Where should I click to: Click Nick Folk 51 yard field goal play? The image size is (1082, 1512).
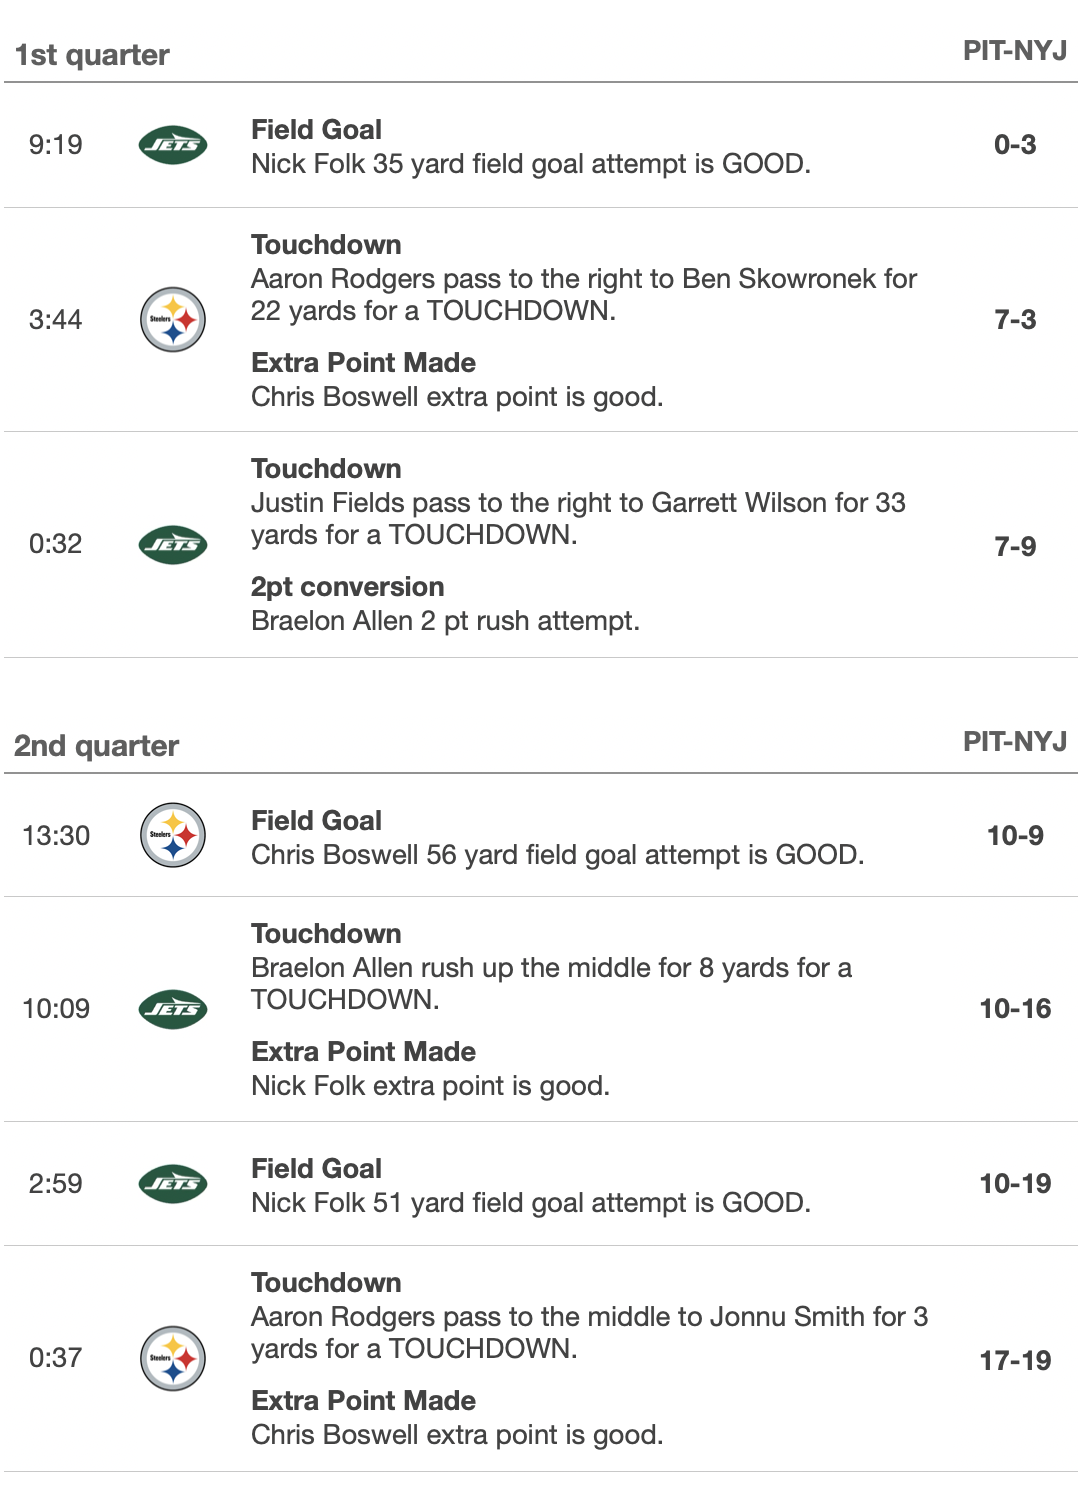point(530,1202)
